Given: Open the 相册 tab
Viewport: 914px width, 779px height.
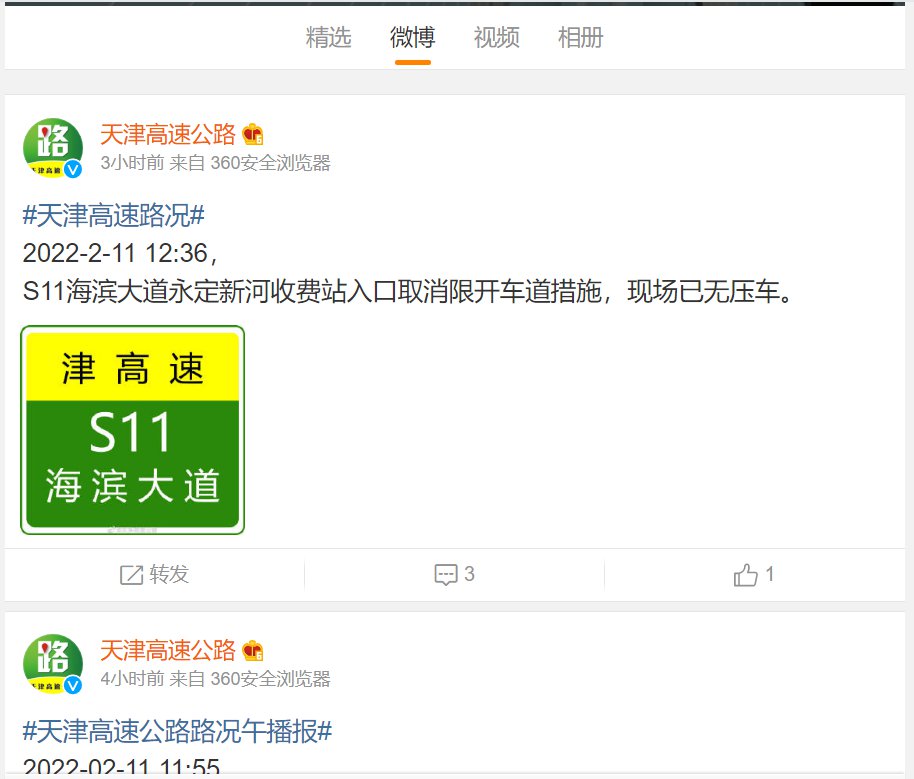Looking at the screenshot, I should tap(581, 37).
